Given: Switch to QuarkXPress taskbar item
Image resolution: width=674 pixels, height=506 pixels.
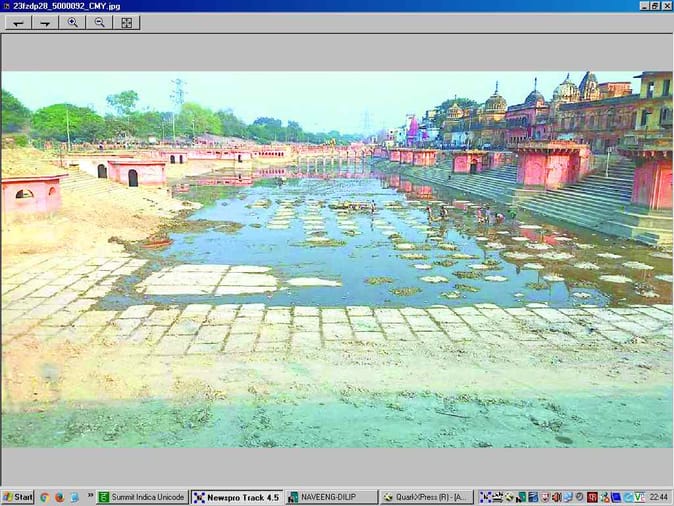Looking at the screenshot, I should [427, 497].
